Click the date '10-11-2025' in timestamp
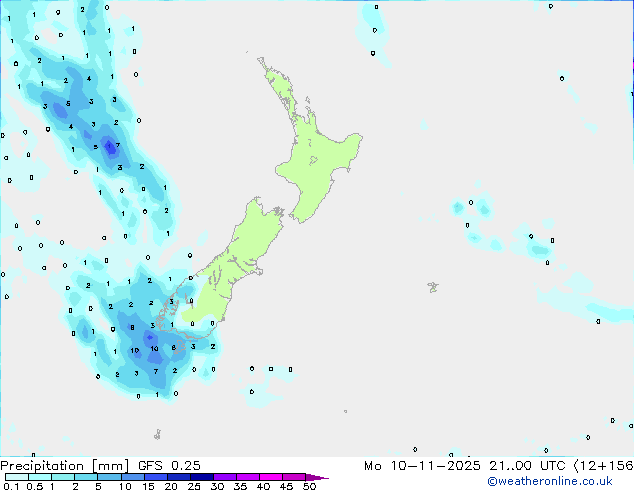This screenshot has width=634, height=490. tap(435, 466)
